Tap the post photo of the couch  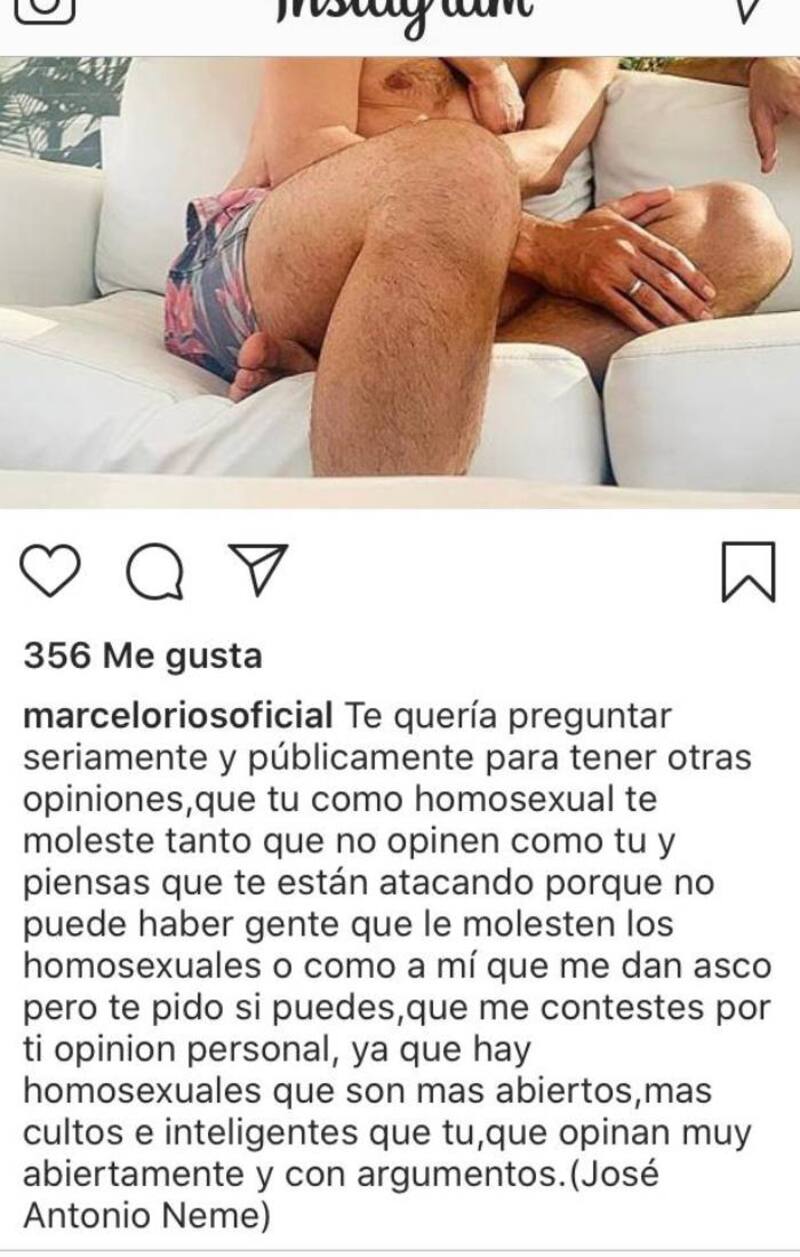[x=400, y=281]
